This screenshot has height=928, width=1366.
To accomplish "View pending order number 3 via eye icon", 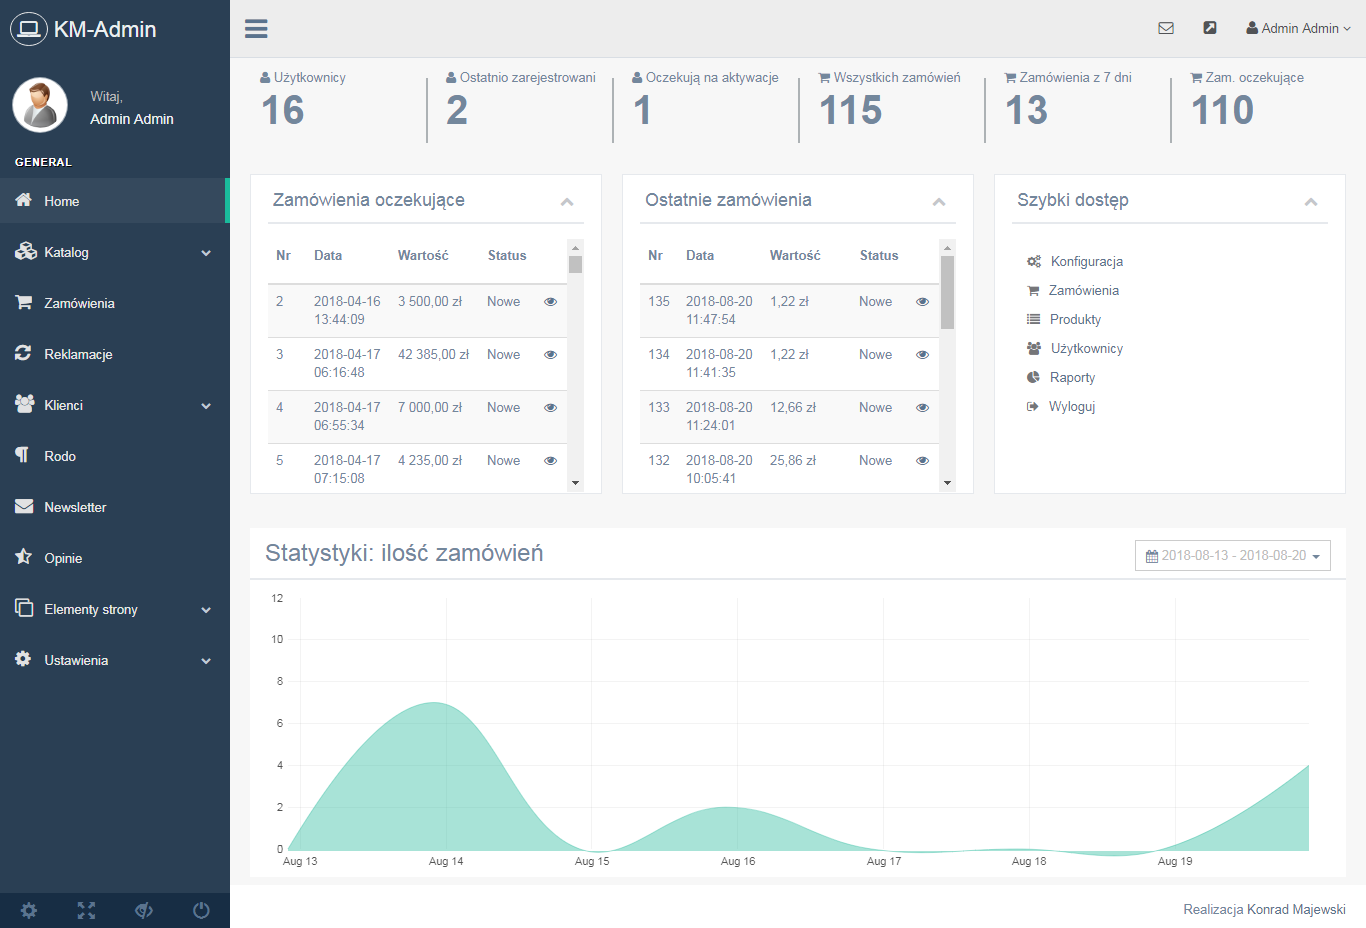I will click(550, 354).
